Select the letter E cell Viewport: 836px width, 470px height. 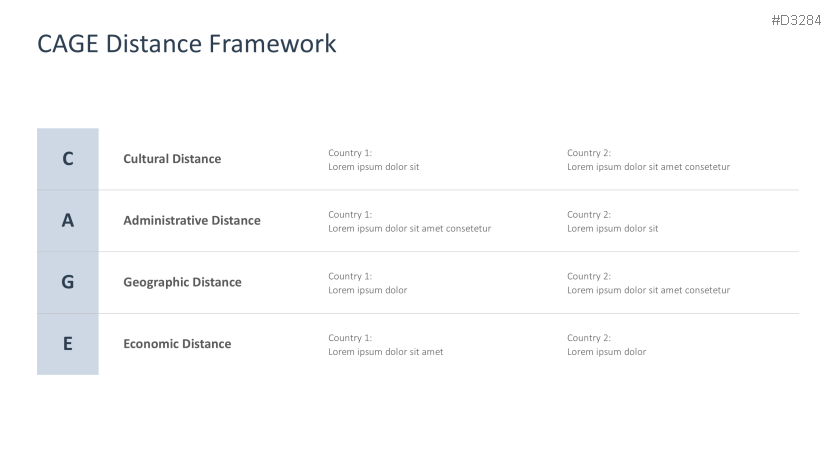pyautogui.click(x=68, y=344)
